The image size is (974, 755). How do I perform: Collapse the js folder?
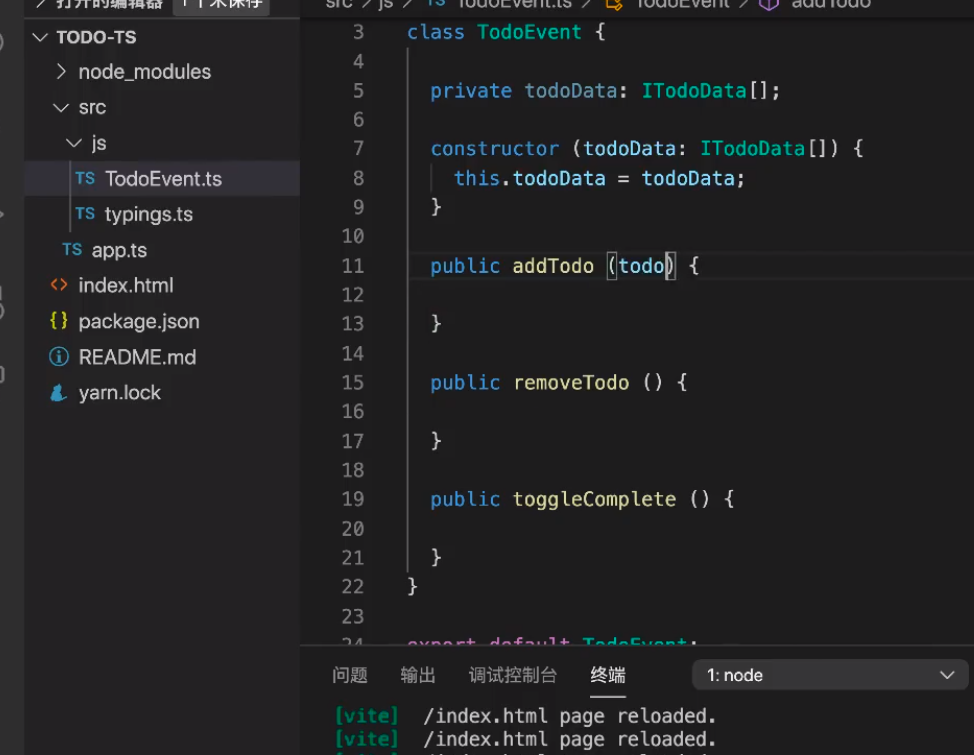75,142
